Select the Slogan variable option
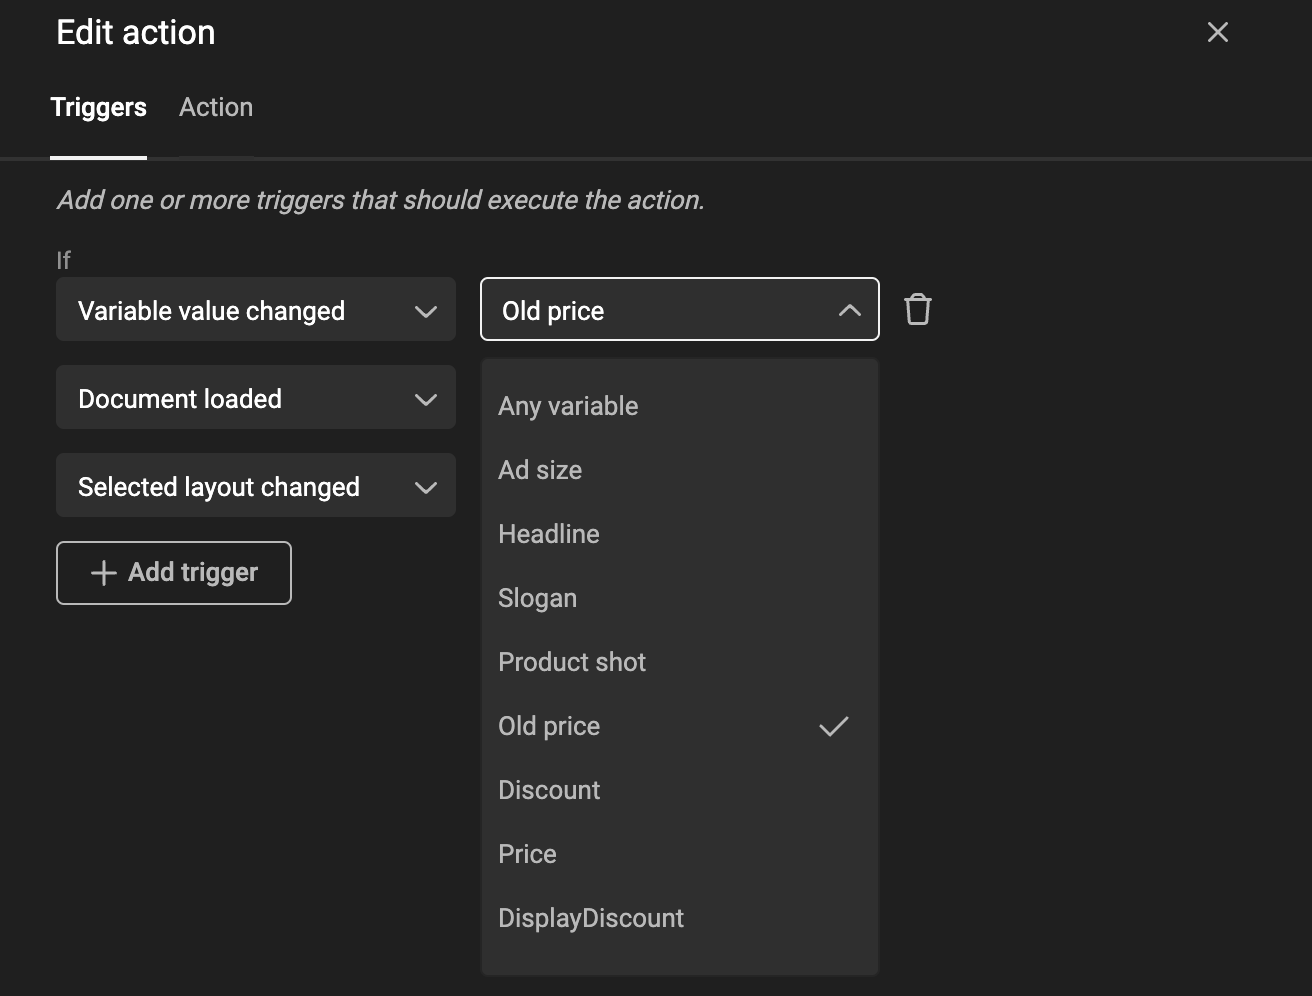The image size is (1312, 996). pyautogui.click(x=680, y=598)
